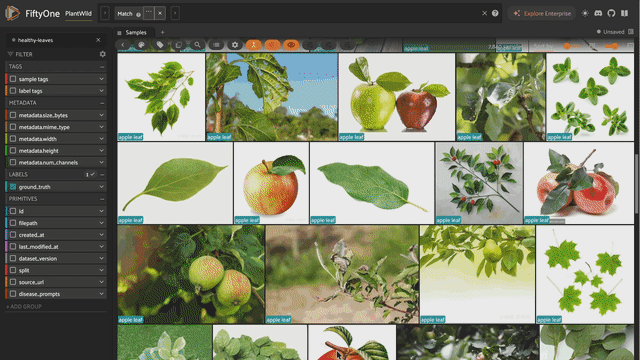Add stage before Match arrow
The height and width of the screenshot is (360, 640).
tap(105, 13)
